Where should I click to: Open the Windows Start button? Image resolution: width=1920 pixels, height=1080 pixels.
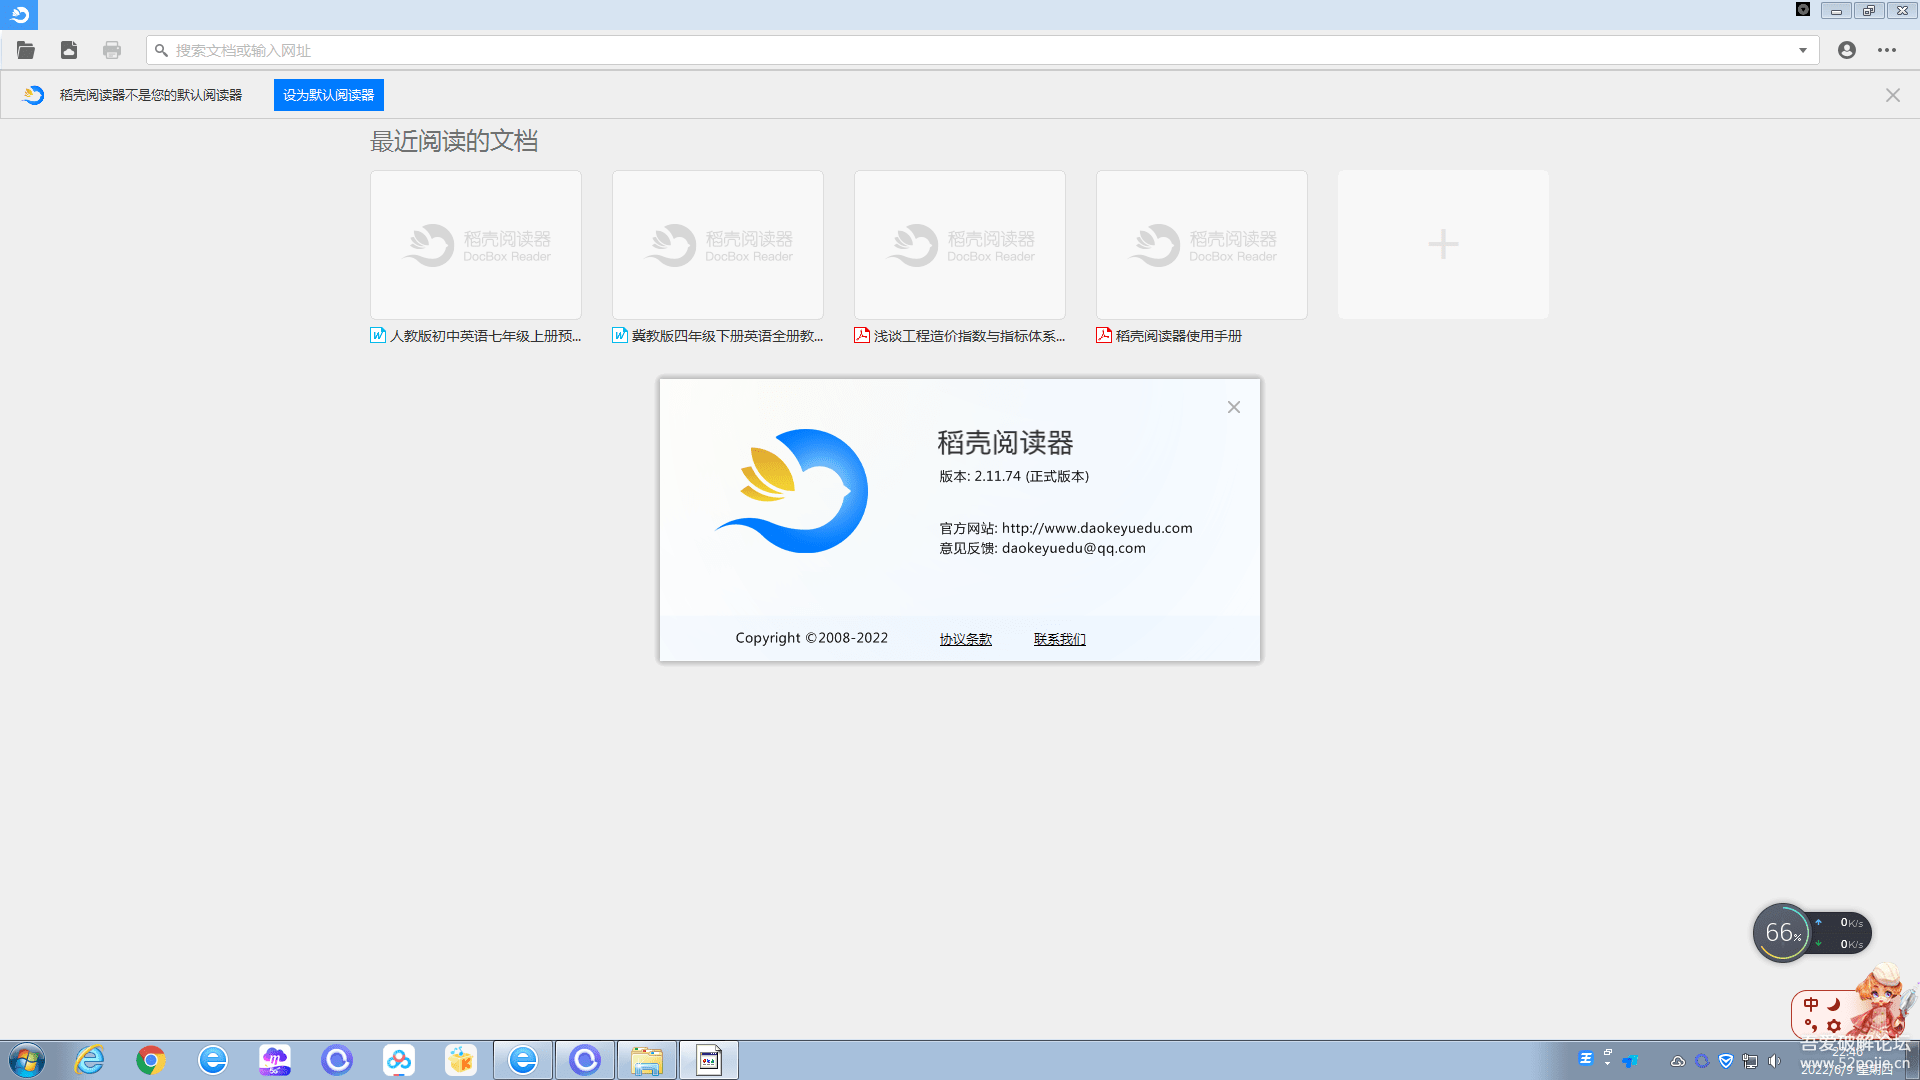[x=27, y=1060]
